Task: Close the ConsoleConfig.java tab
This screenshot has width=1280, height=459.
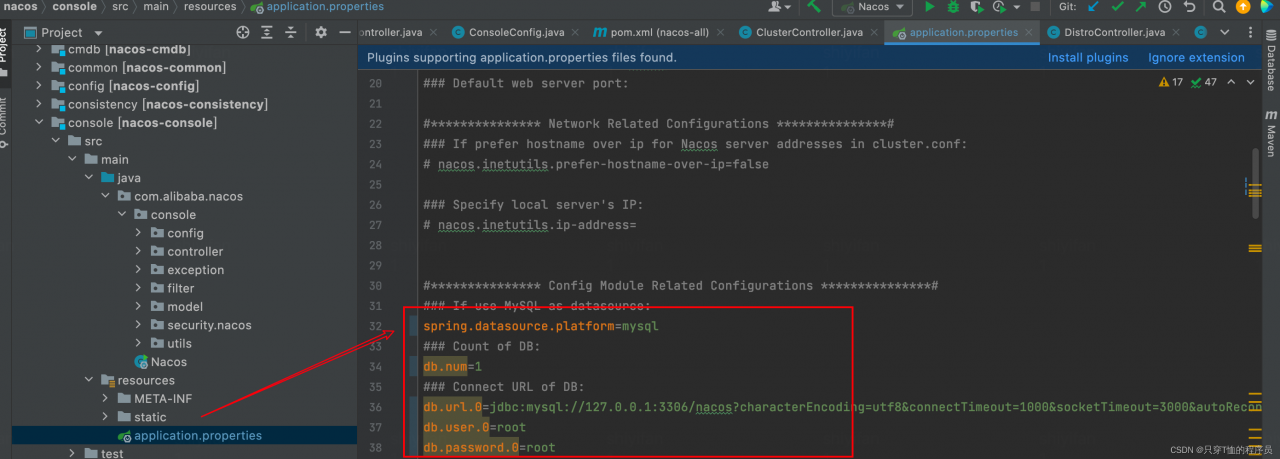Action: pyautogui.click(x=576, y=33)
